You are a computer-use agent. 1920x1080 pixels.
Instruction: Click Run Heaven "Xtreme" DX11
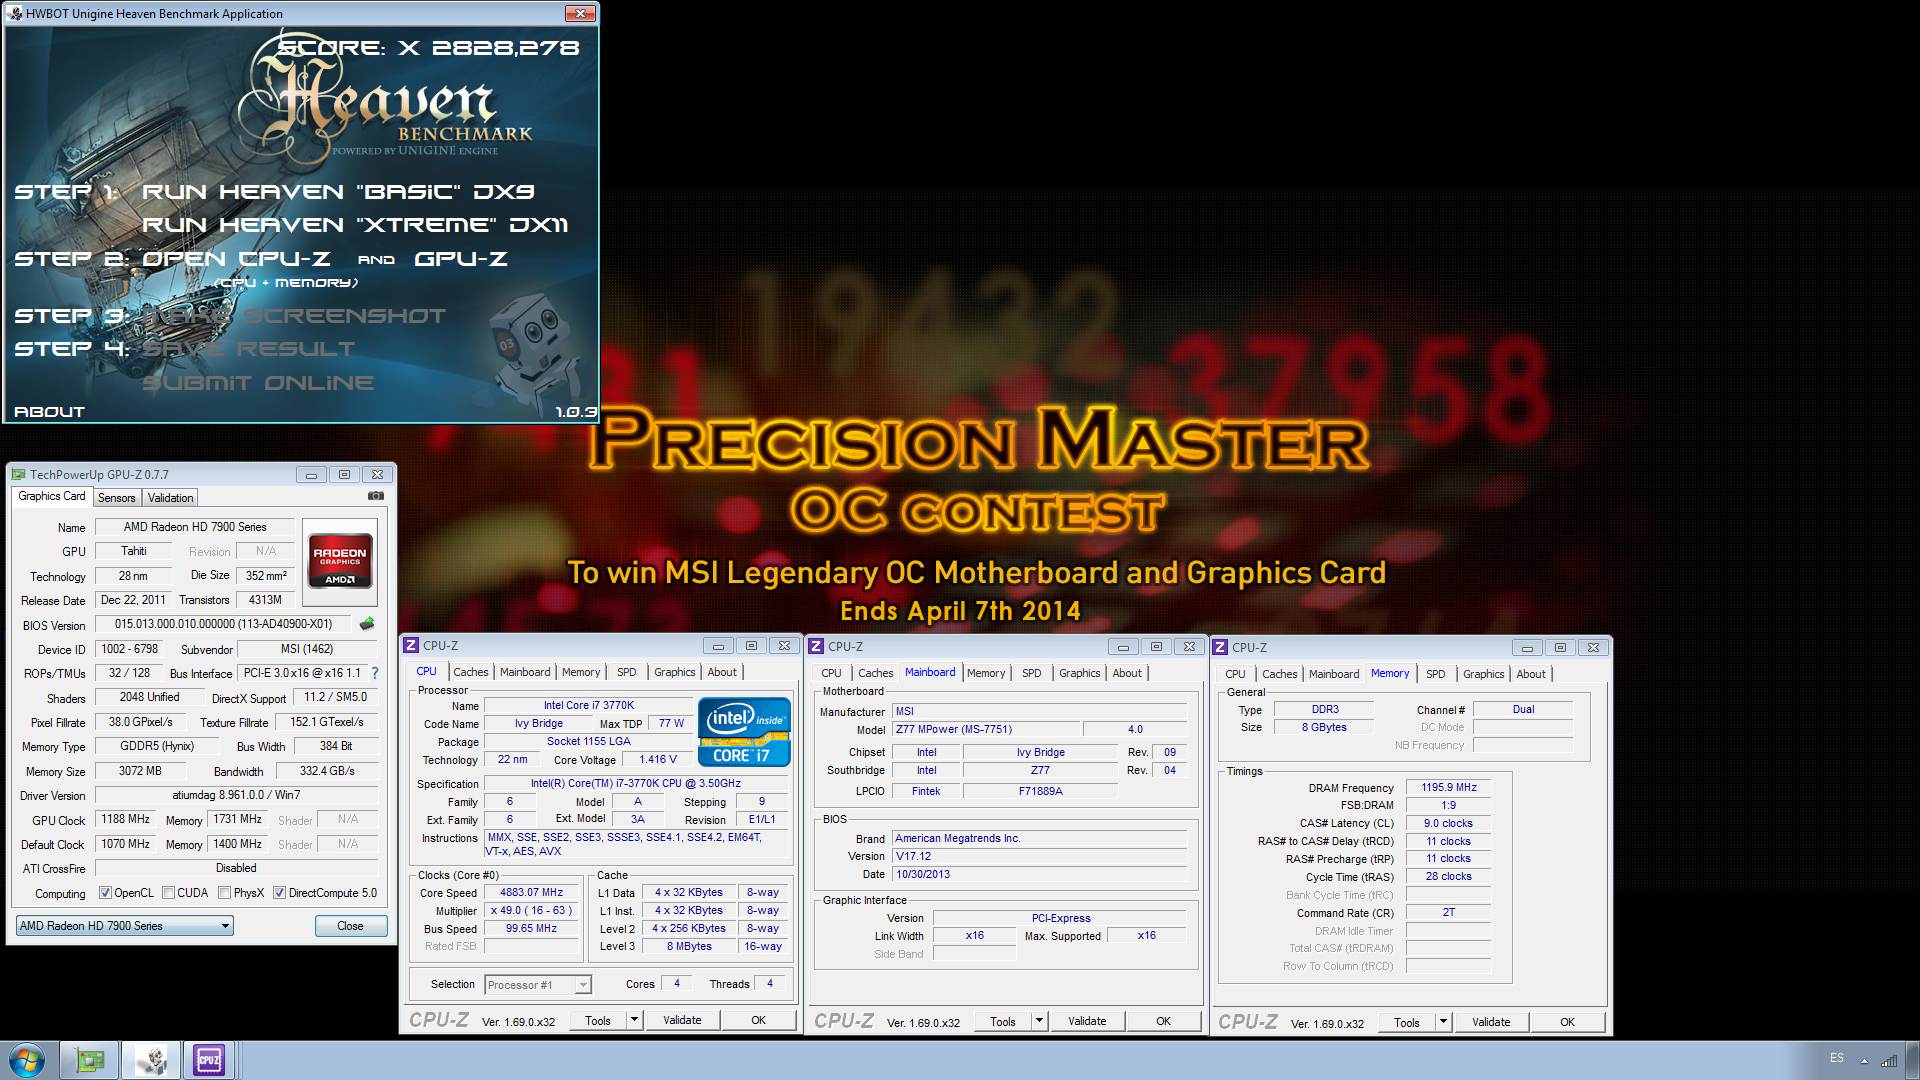coord(355,225)
